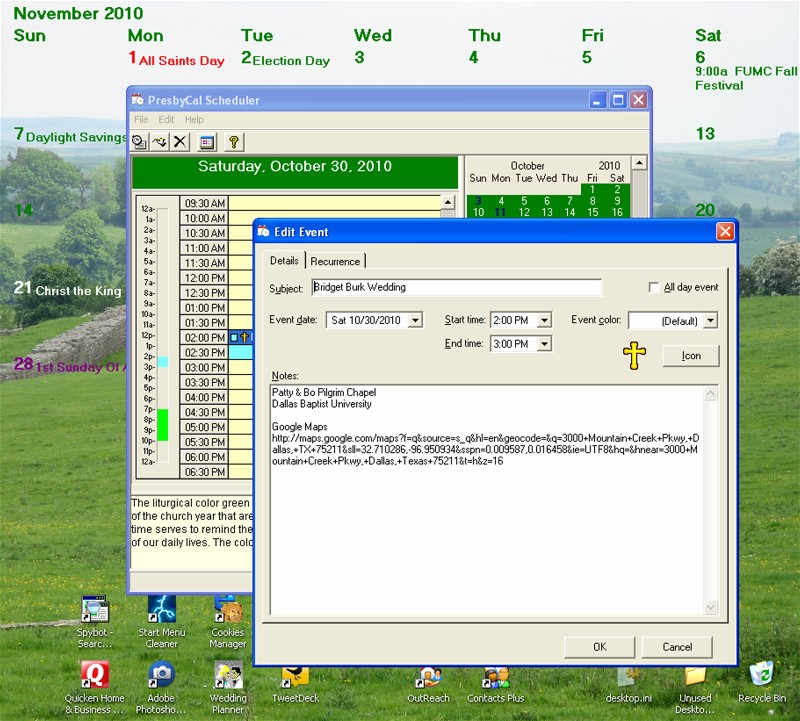Screen dimensions: 800x721
Task: Click into the Subject text field
Action: [456, 288]
